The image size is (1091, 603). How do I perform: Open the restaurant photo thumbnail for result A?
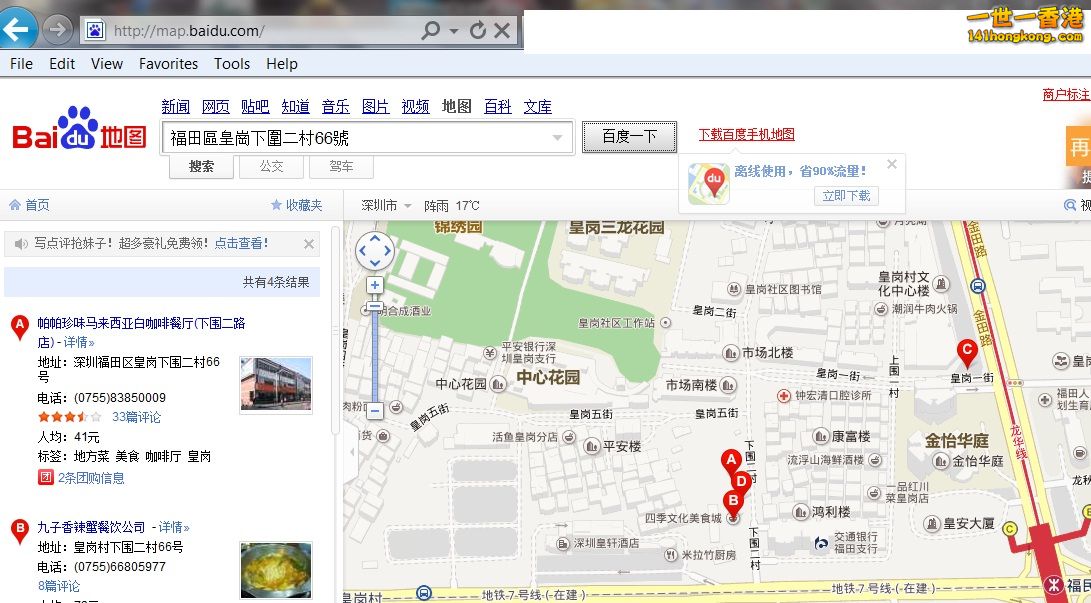tap(276, 383)
